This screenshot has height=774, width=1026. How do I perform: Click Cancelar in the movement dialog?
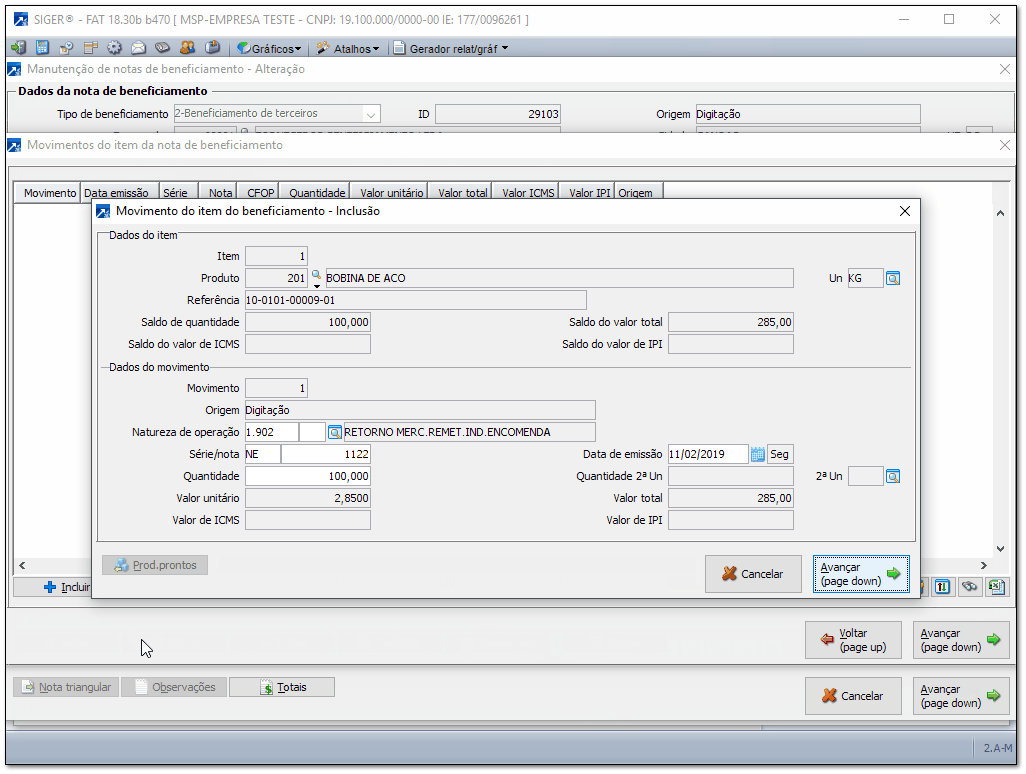click(x=752, y=574)
